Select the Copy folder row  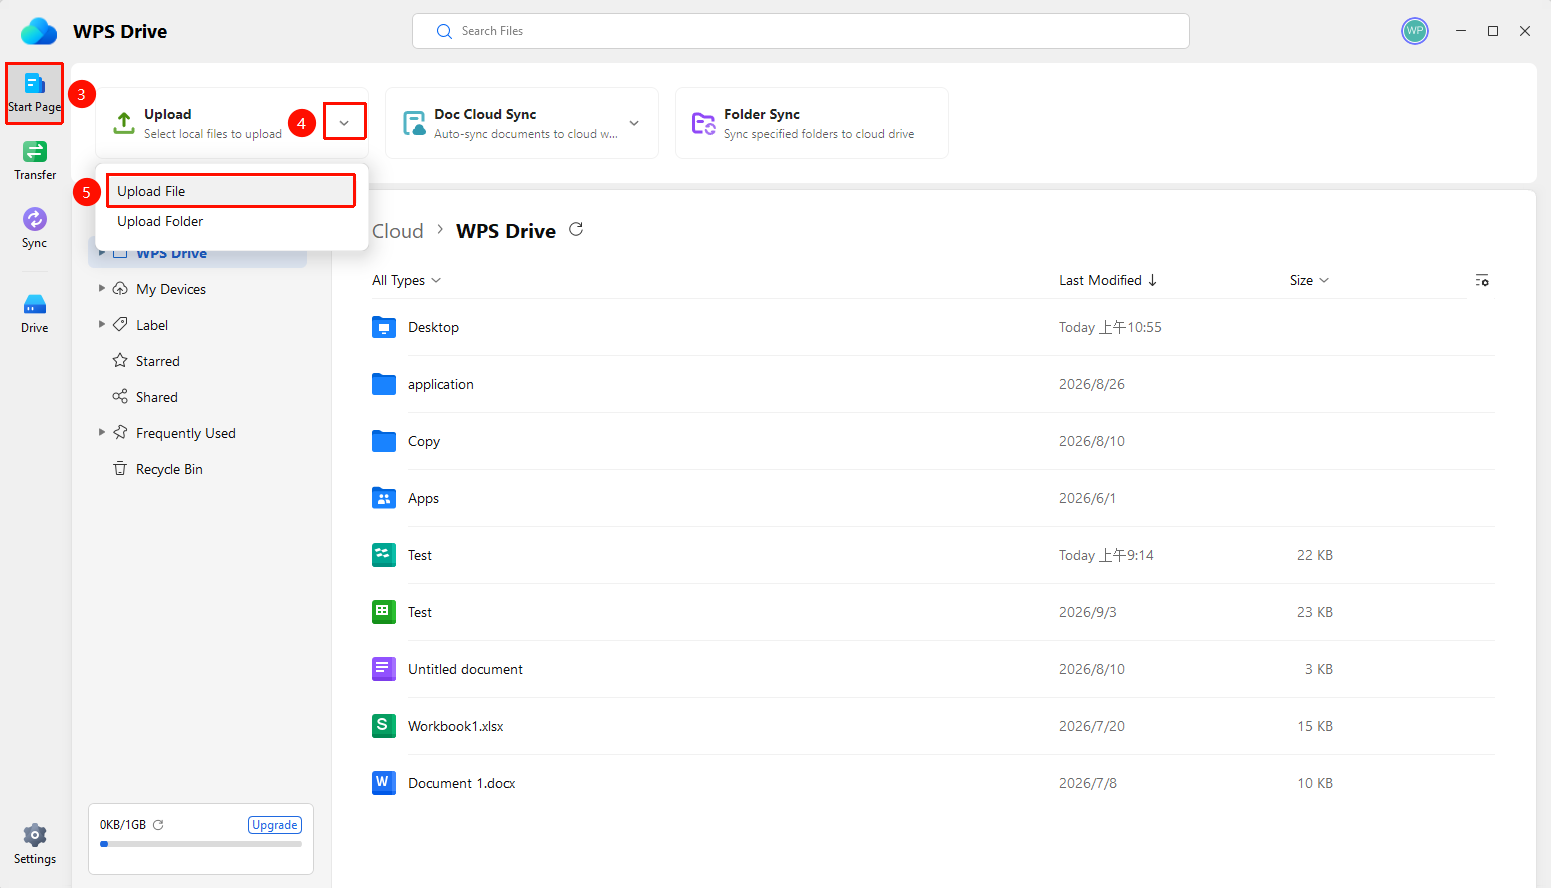tap(932, 441)
